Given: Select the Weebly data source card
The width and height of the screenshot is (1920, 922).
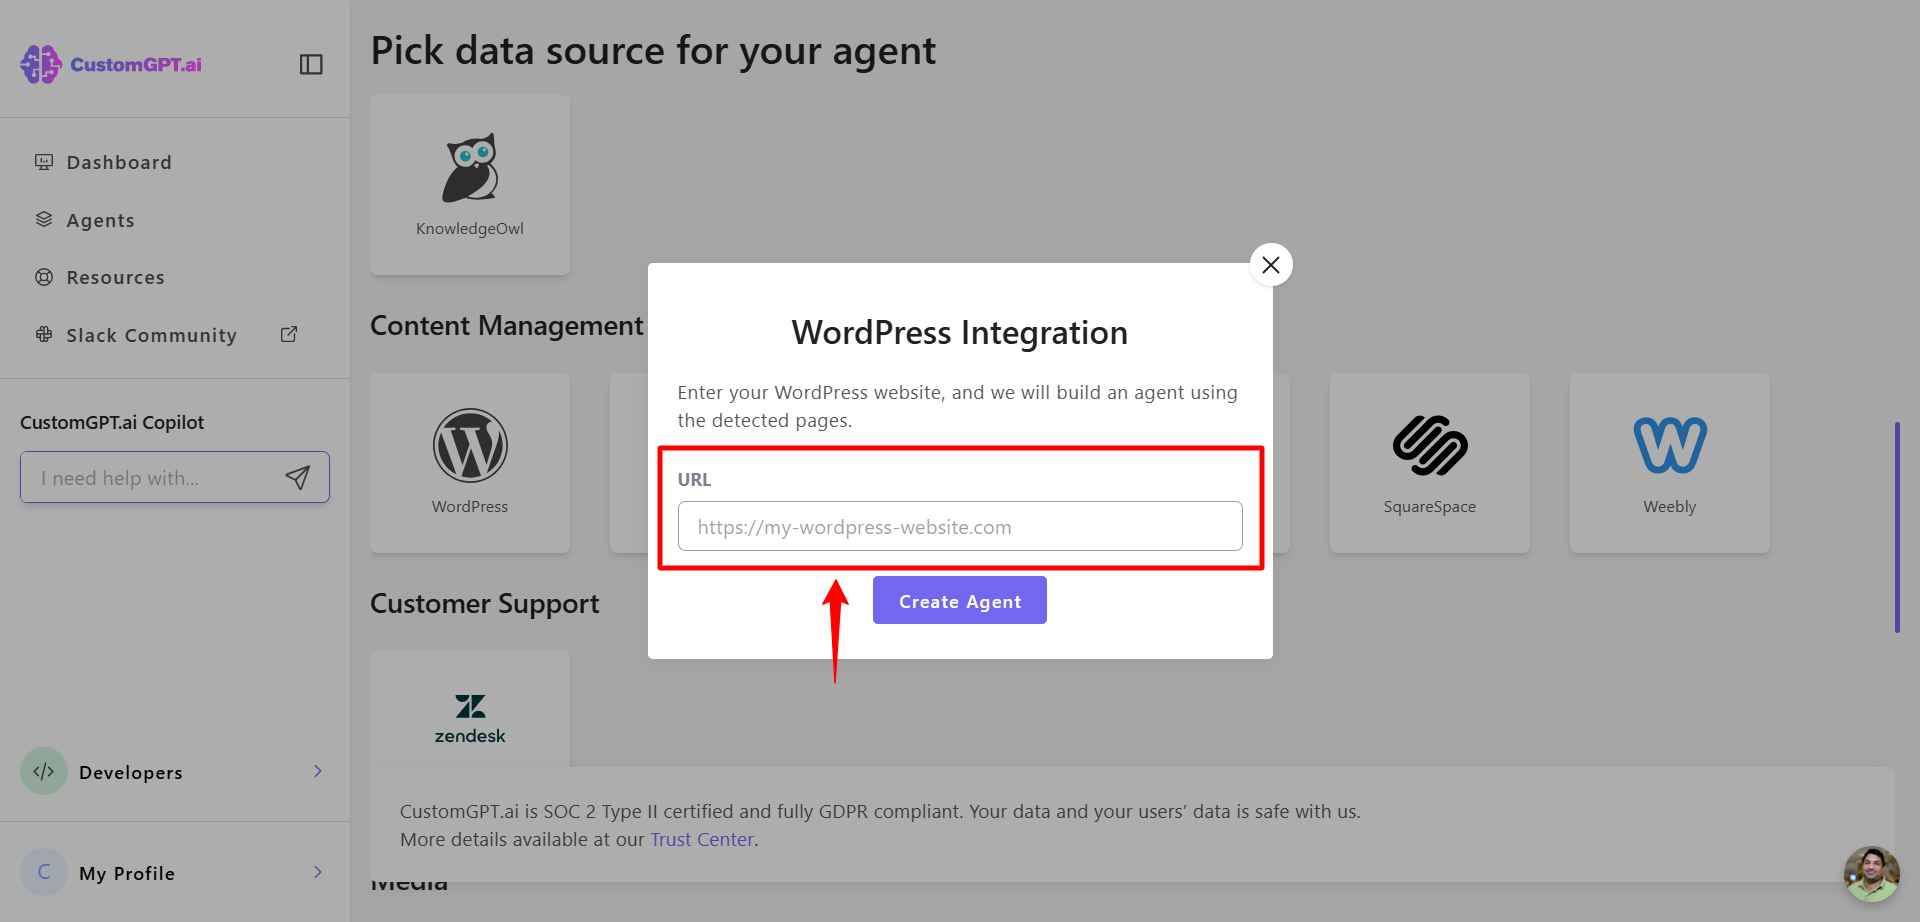Looking at the screenshot, I should tap(1670, 463).
